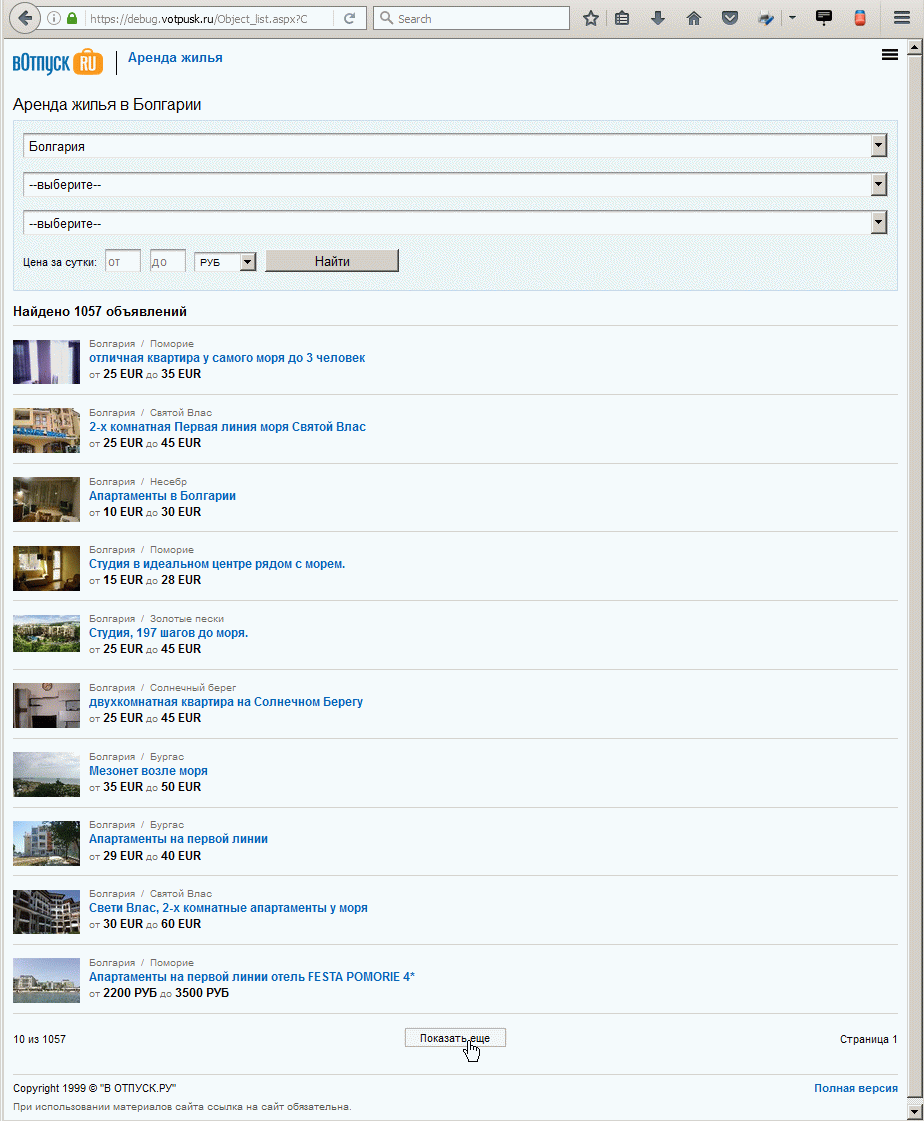The image size is (924, 1121).
Task: Open site information icon in address bar
Action: point(54,19)
